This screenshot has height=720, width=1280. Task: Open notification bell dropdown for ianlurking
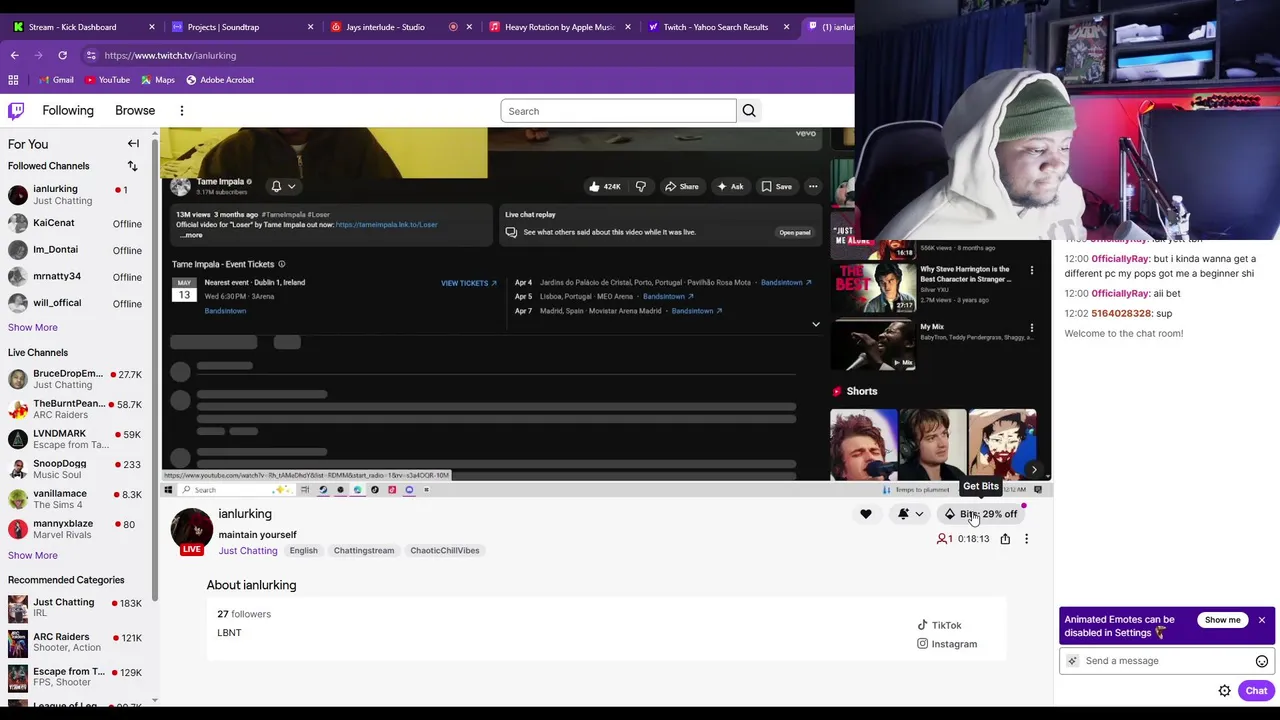[x=910, y=514]
